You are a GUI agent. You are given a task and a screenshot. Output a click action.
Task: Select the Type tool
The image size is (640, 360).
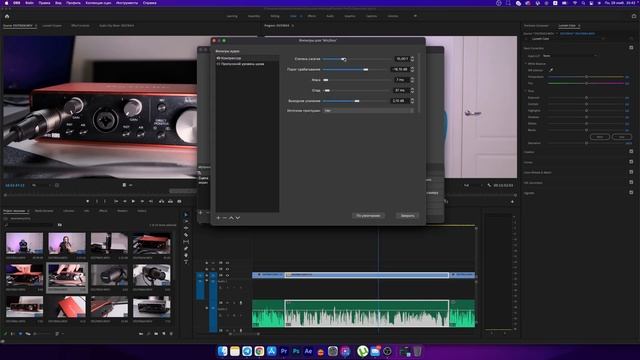click(x=186, y=262)
